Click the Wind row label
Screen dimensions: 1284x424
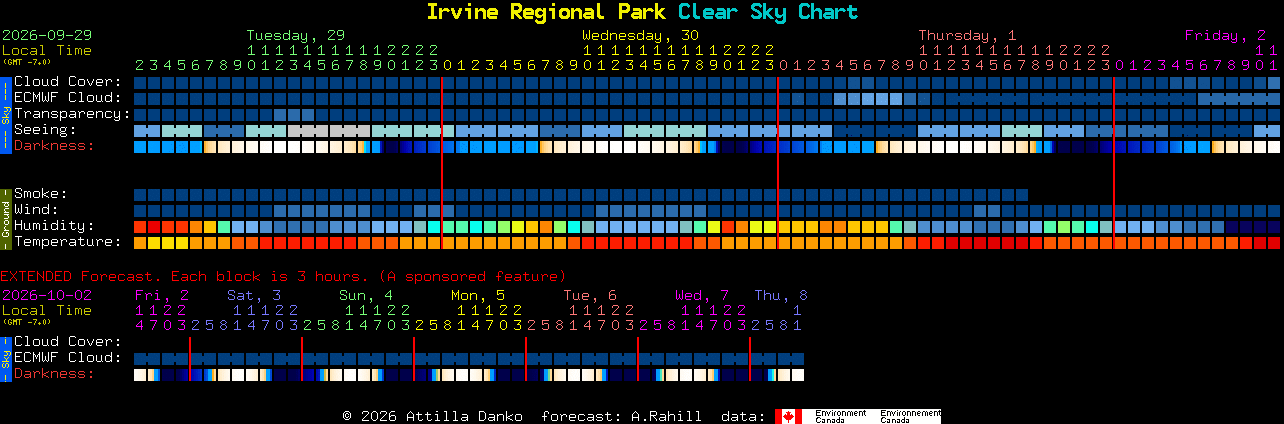(x=36, y=210)
